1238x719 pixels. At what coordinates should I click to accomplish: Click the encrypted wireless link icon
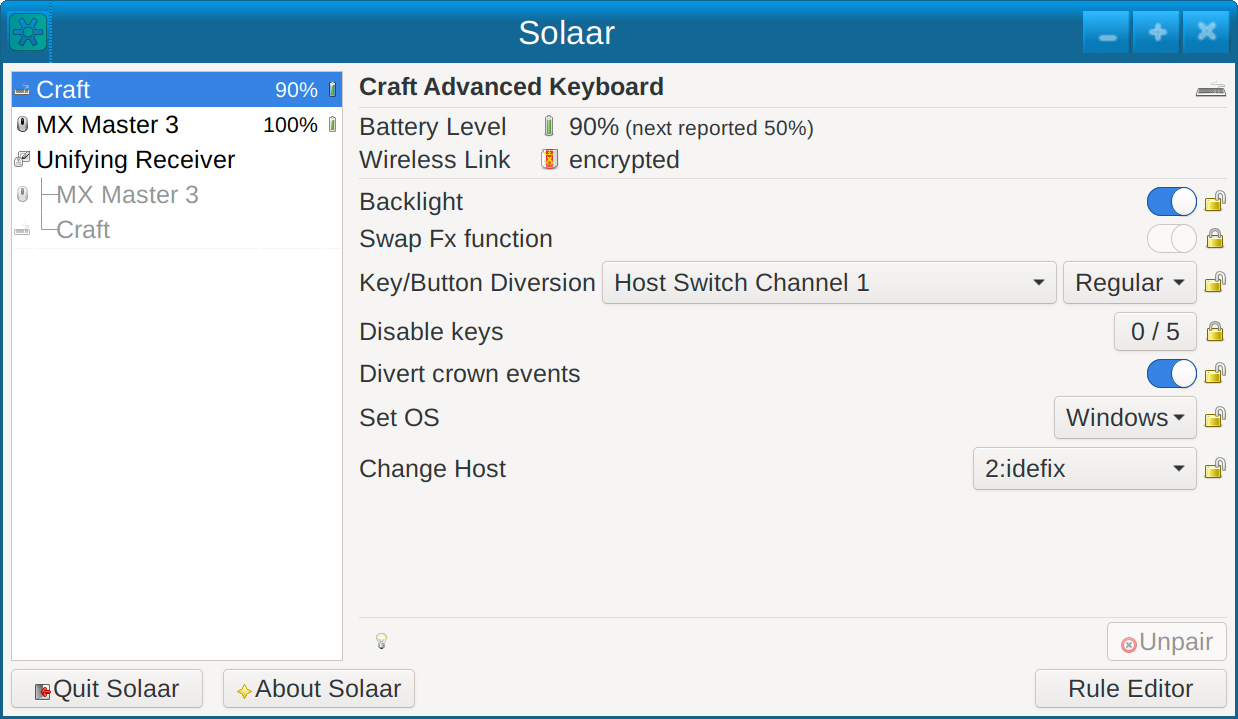coord(548,158)
